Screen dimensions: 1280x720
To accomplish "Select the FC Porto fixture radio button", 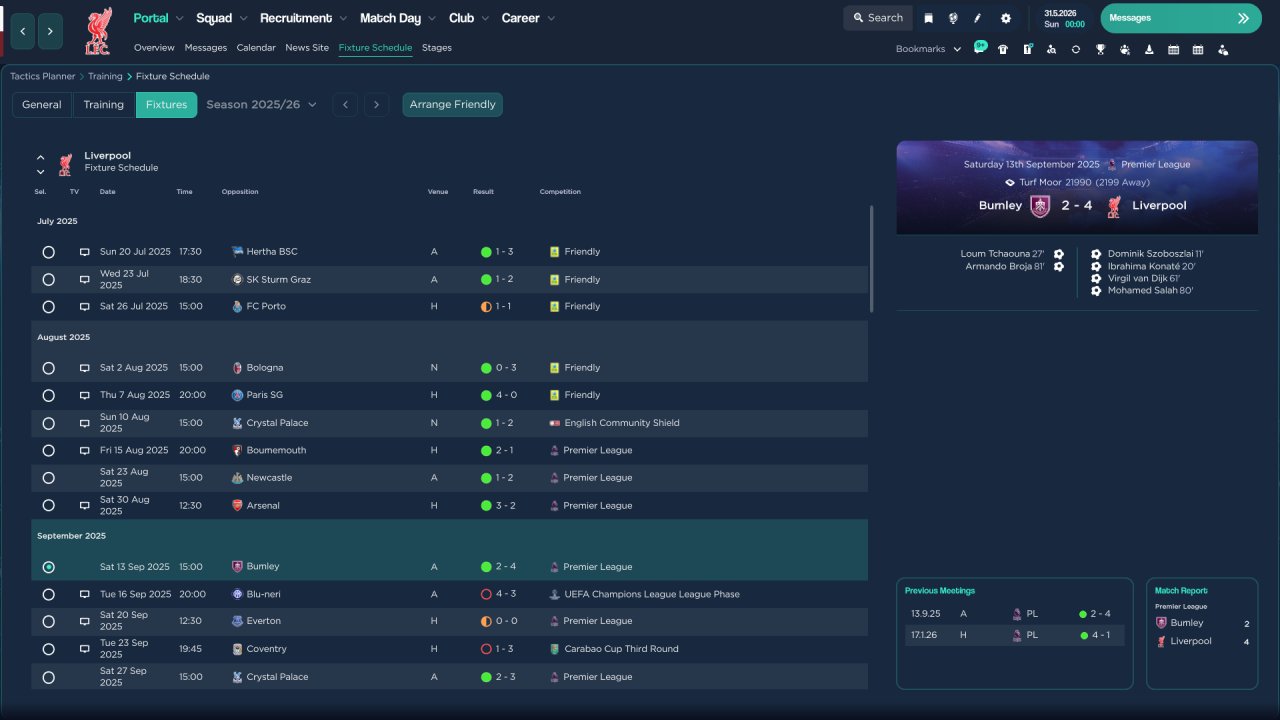I will click(x=48, y=307).
